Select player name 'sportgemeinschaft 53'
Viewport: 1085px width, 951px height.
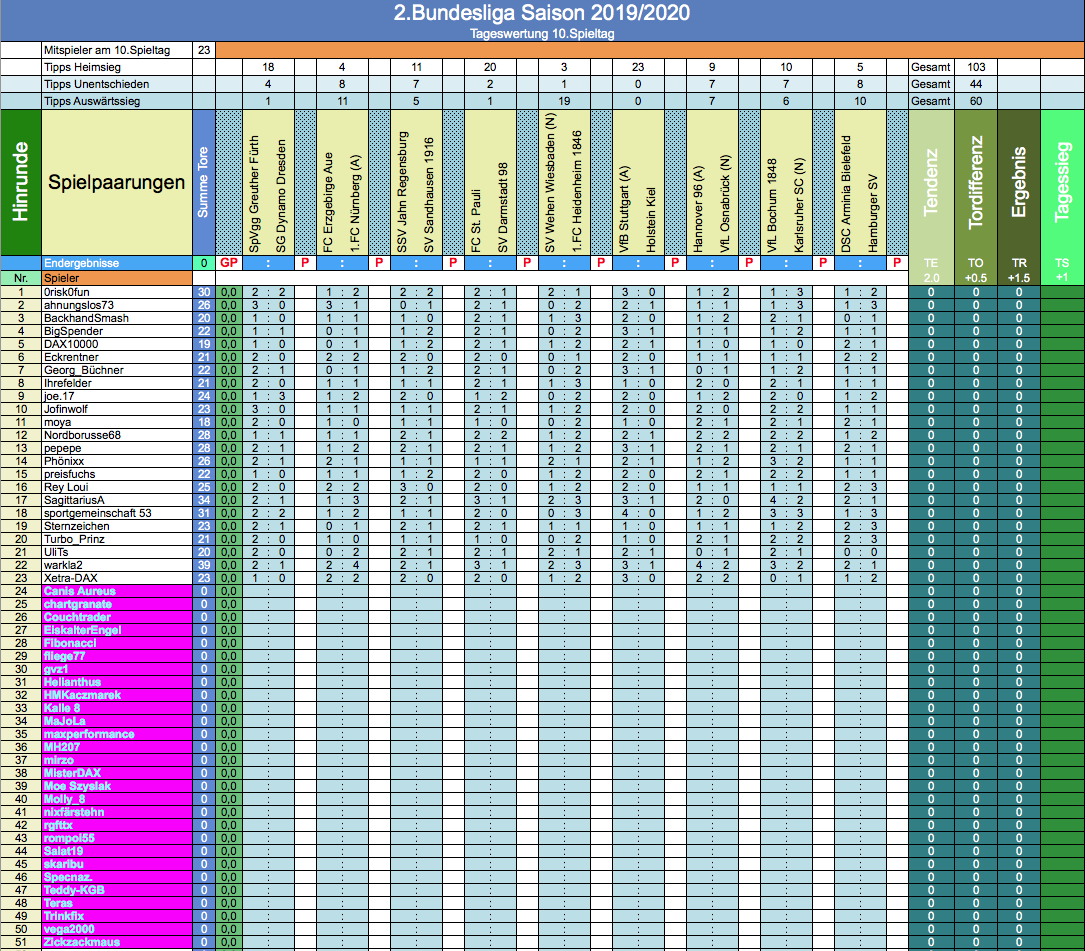tap(98, 513)
